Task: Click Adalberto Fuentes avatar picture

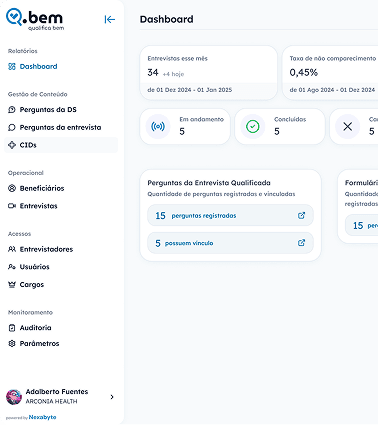Action: pos(14,397)
